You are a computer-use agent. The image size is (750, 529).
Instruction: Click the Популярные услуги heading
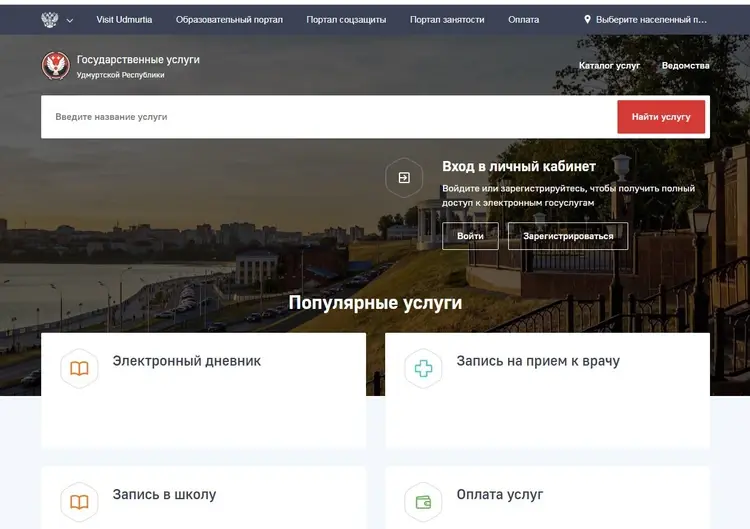pyautogui.click(x=375, y=303)
